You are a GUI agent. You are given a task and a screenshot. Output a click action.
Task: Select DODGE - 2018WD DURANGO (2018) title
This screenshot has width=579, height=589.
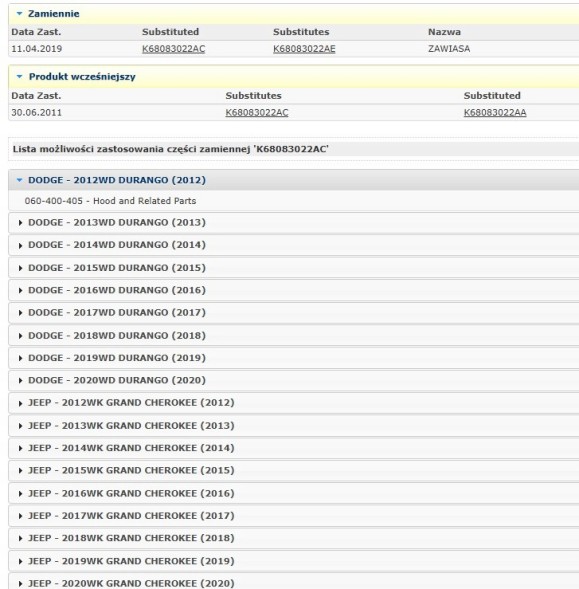coord(117,335)
